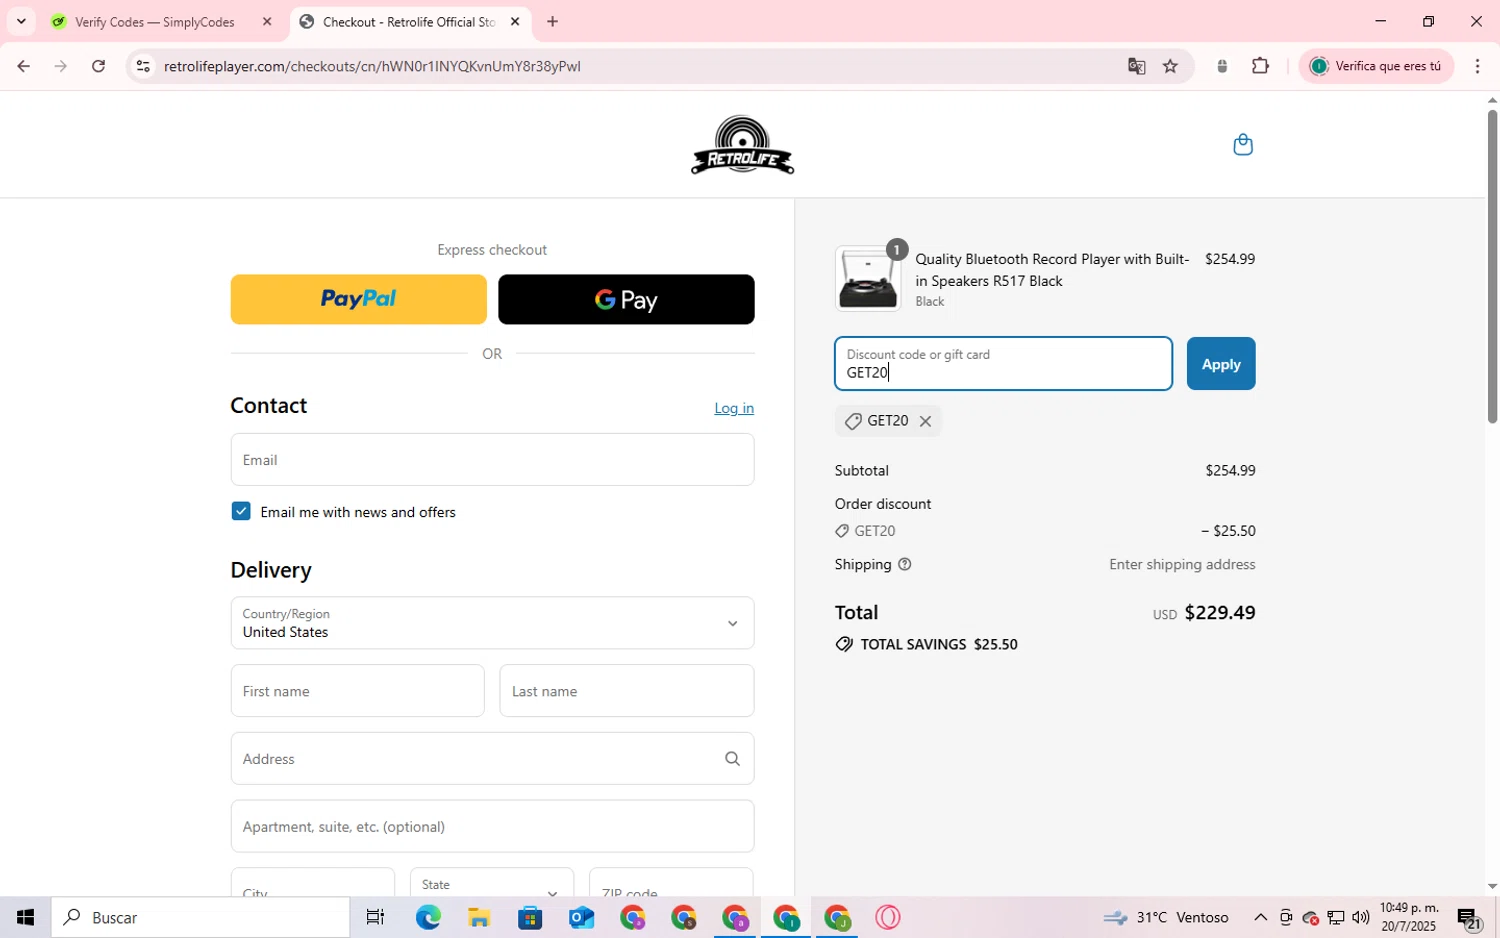This screenshot has height=938, width=1500.
Task: Apply the discount code
Action: [1220, 364]
